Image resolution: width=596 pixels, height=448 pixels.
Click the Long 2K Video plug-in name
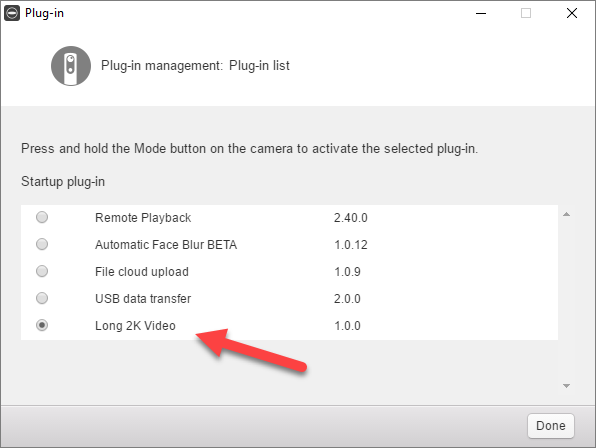click(135, 326)
